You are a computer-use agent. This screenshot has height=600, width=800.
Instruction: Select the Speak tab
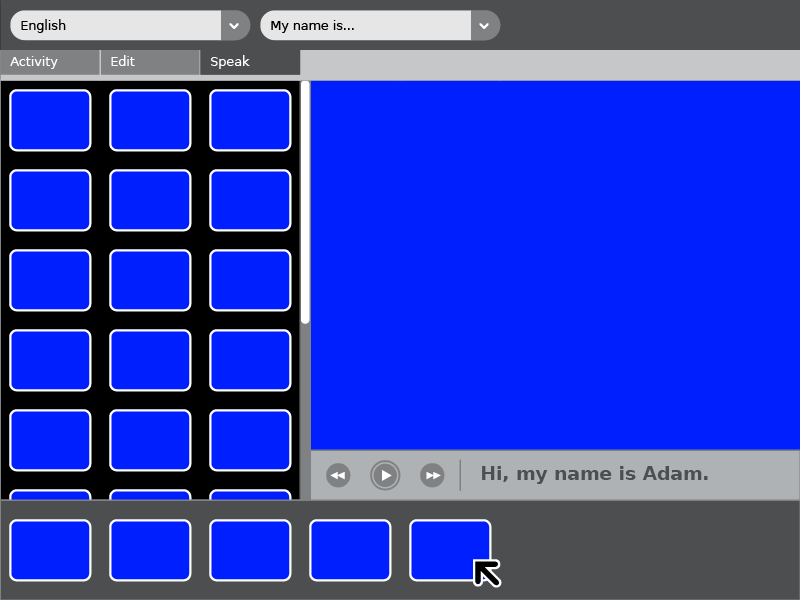pos(250,62)
